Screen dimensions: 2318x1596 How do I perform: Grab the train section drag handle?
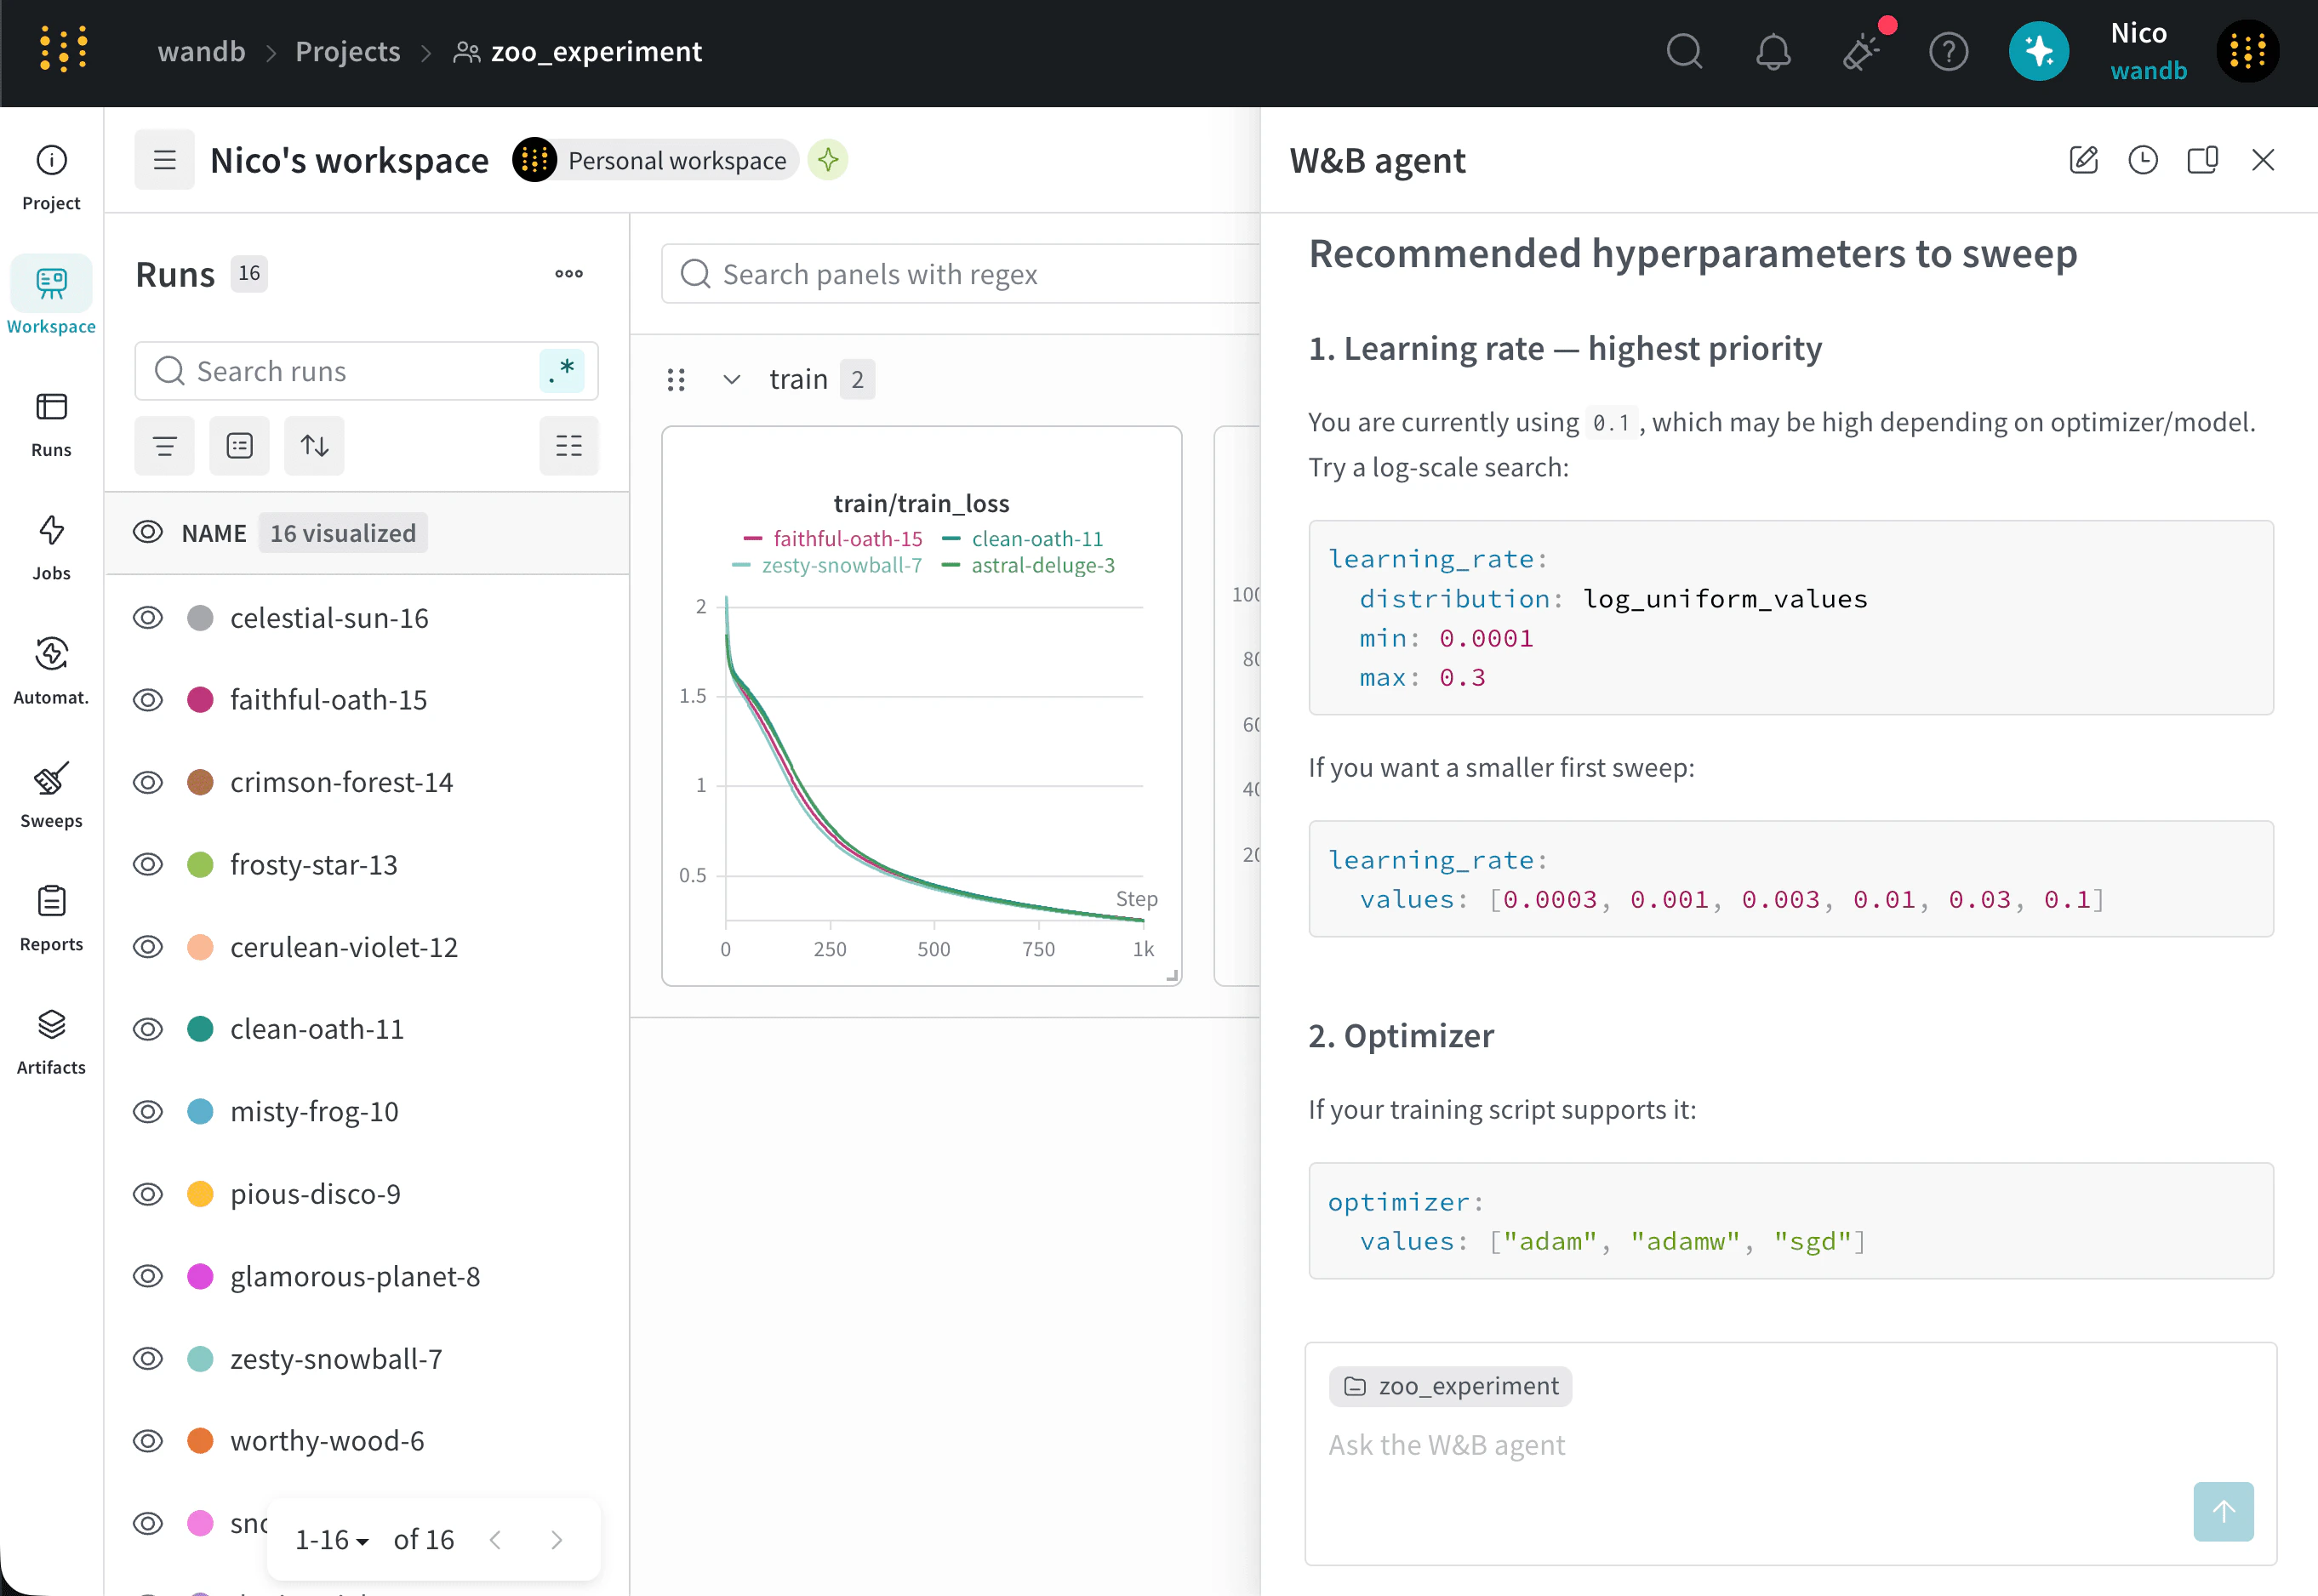point(676,380)
